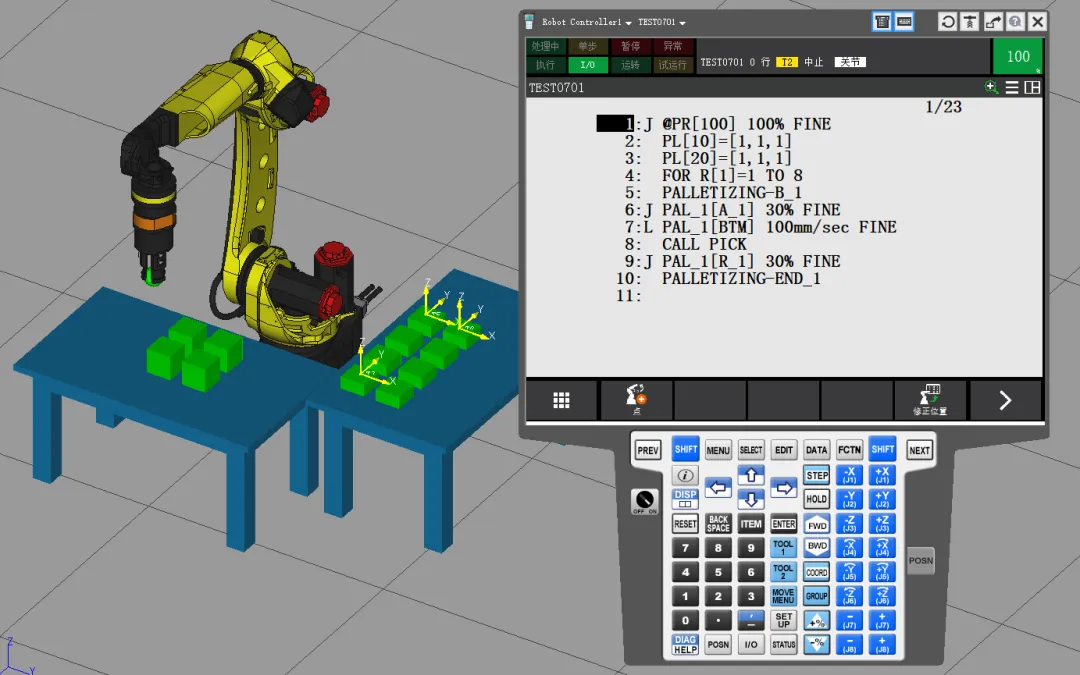Click the green 100% speed override indicator

click(x=1017, y=56)
